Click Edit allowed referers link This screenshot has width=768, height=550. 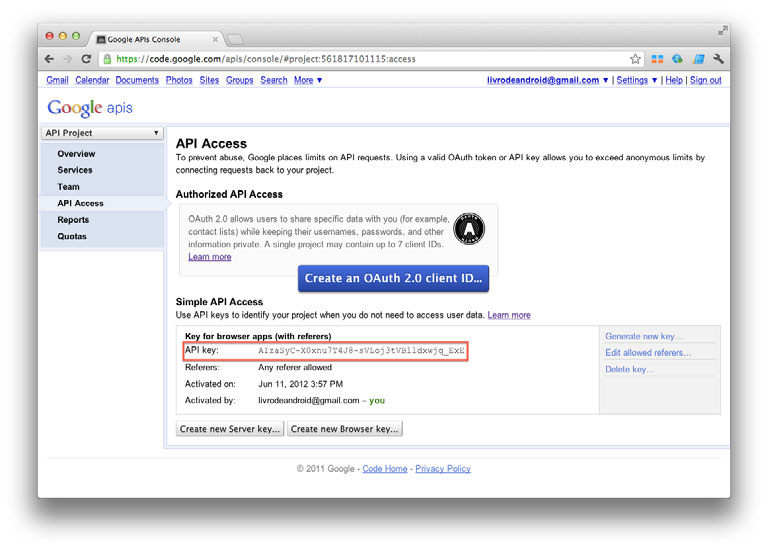click(648, 353)
